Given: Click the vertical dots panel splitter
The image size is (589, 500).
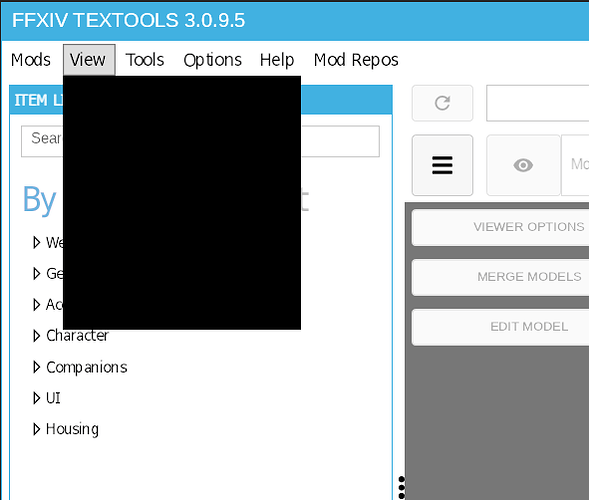Looking at the screenshot, I should click(x=402, y=488).
